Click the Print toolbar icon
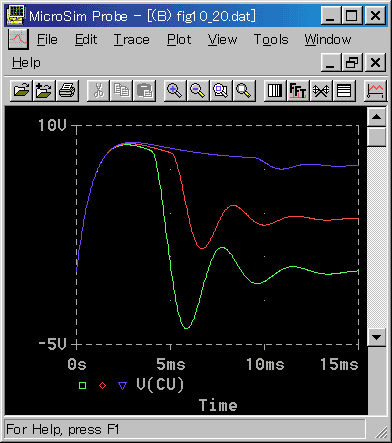 click(x=67, y=90)
